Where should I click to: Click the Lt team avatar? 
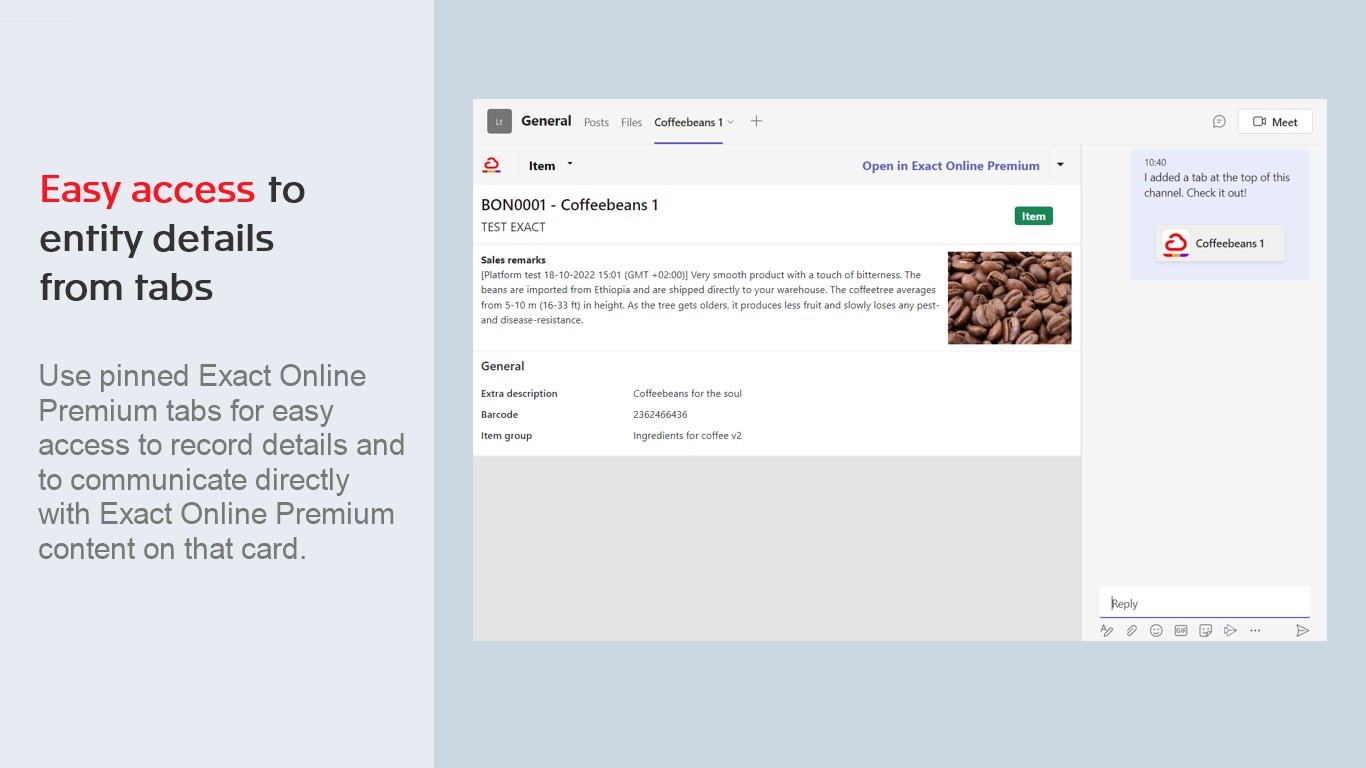[x=499, y=121]
